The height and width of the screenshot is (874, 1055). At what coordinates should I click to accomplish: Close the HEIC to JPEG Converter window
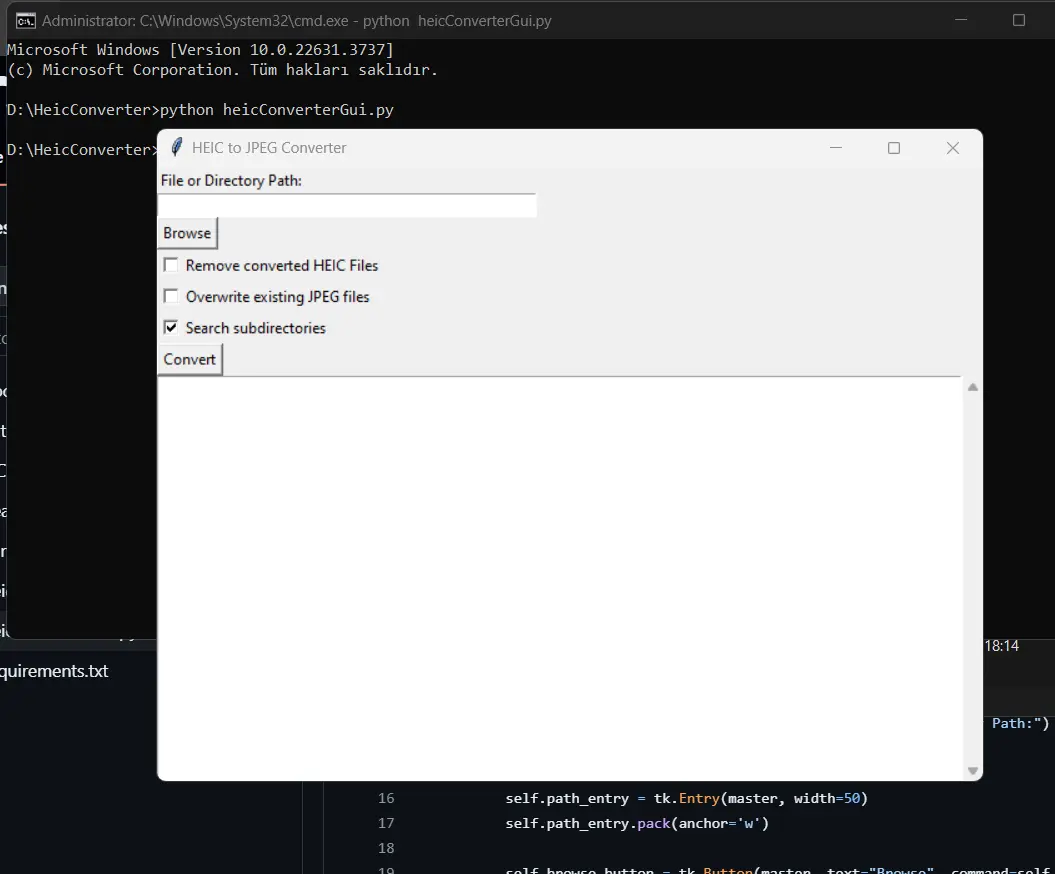[953, 148]
